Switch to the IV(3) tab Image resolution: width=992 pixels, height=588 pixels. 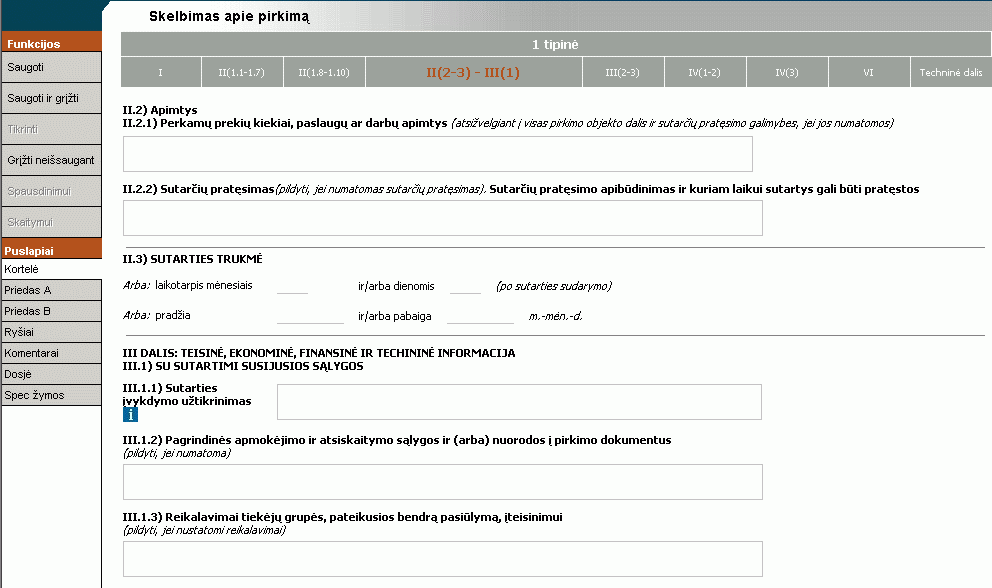click(787, 72)
